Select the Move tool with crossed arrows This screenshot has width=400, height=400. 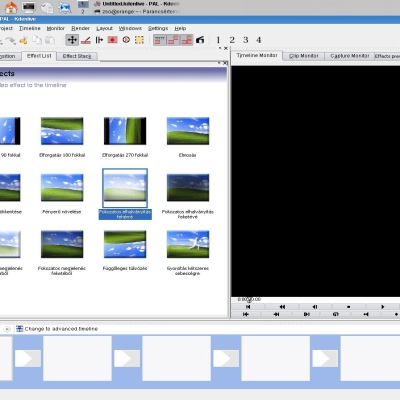click(72, 40)
